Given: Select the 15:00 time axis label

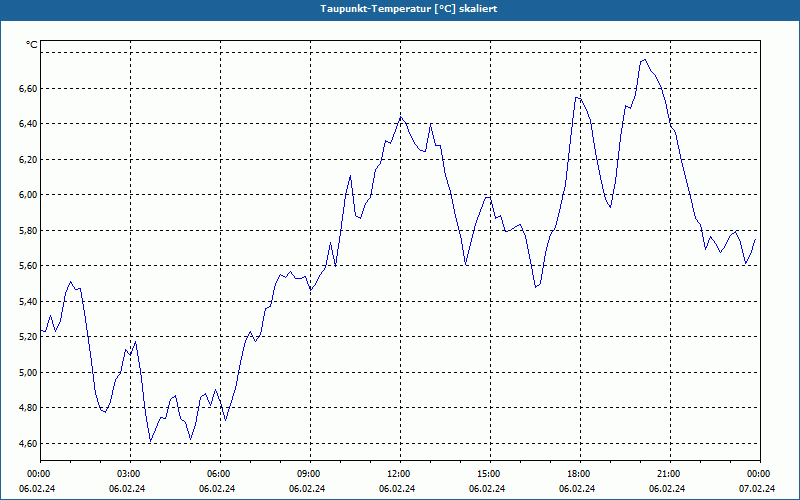Looking at the screenshot, I should coord(488,474).
